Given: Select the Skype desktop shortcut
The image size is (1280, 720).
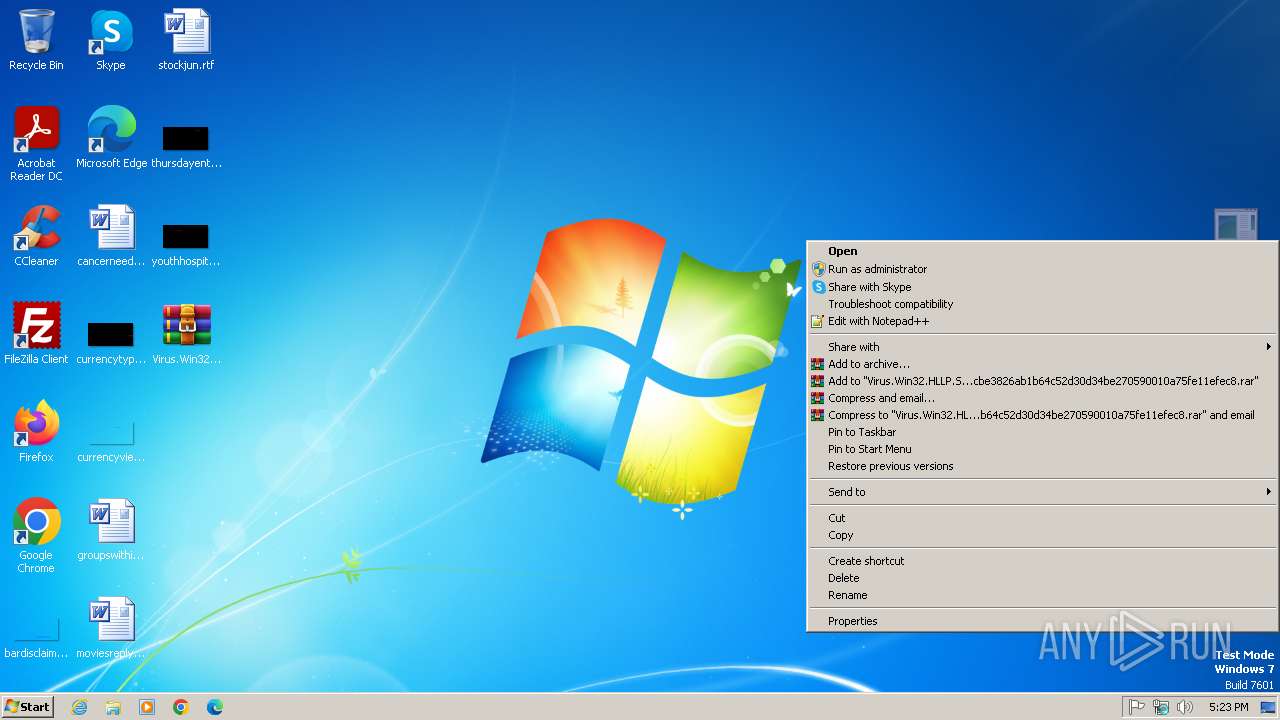Looking at the screenshot, I should pyautogui.click(x=110, y=40).
